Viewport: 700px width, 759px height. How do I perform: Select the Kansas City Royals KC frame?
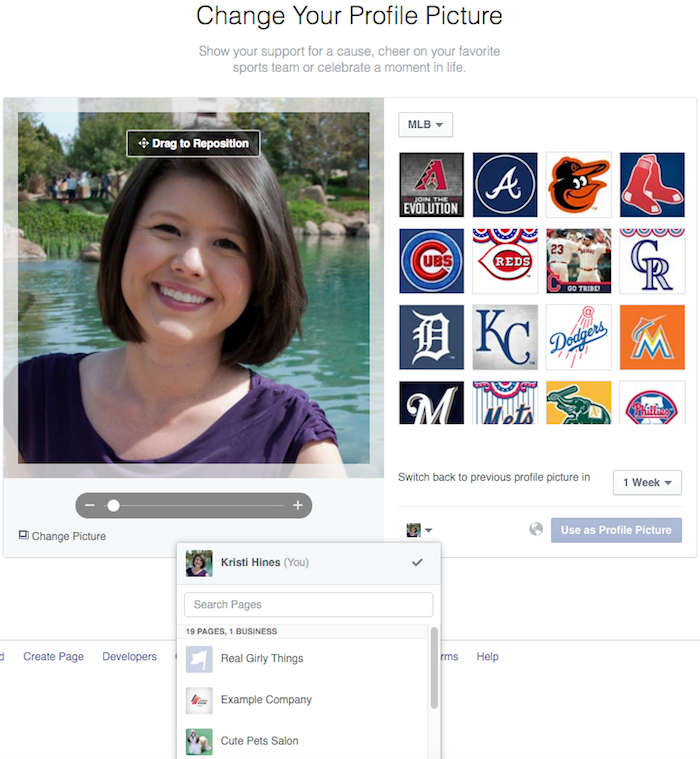coord(505,337)
